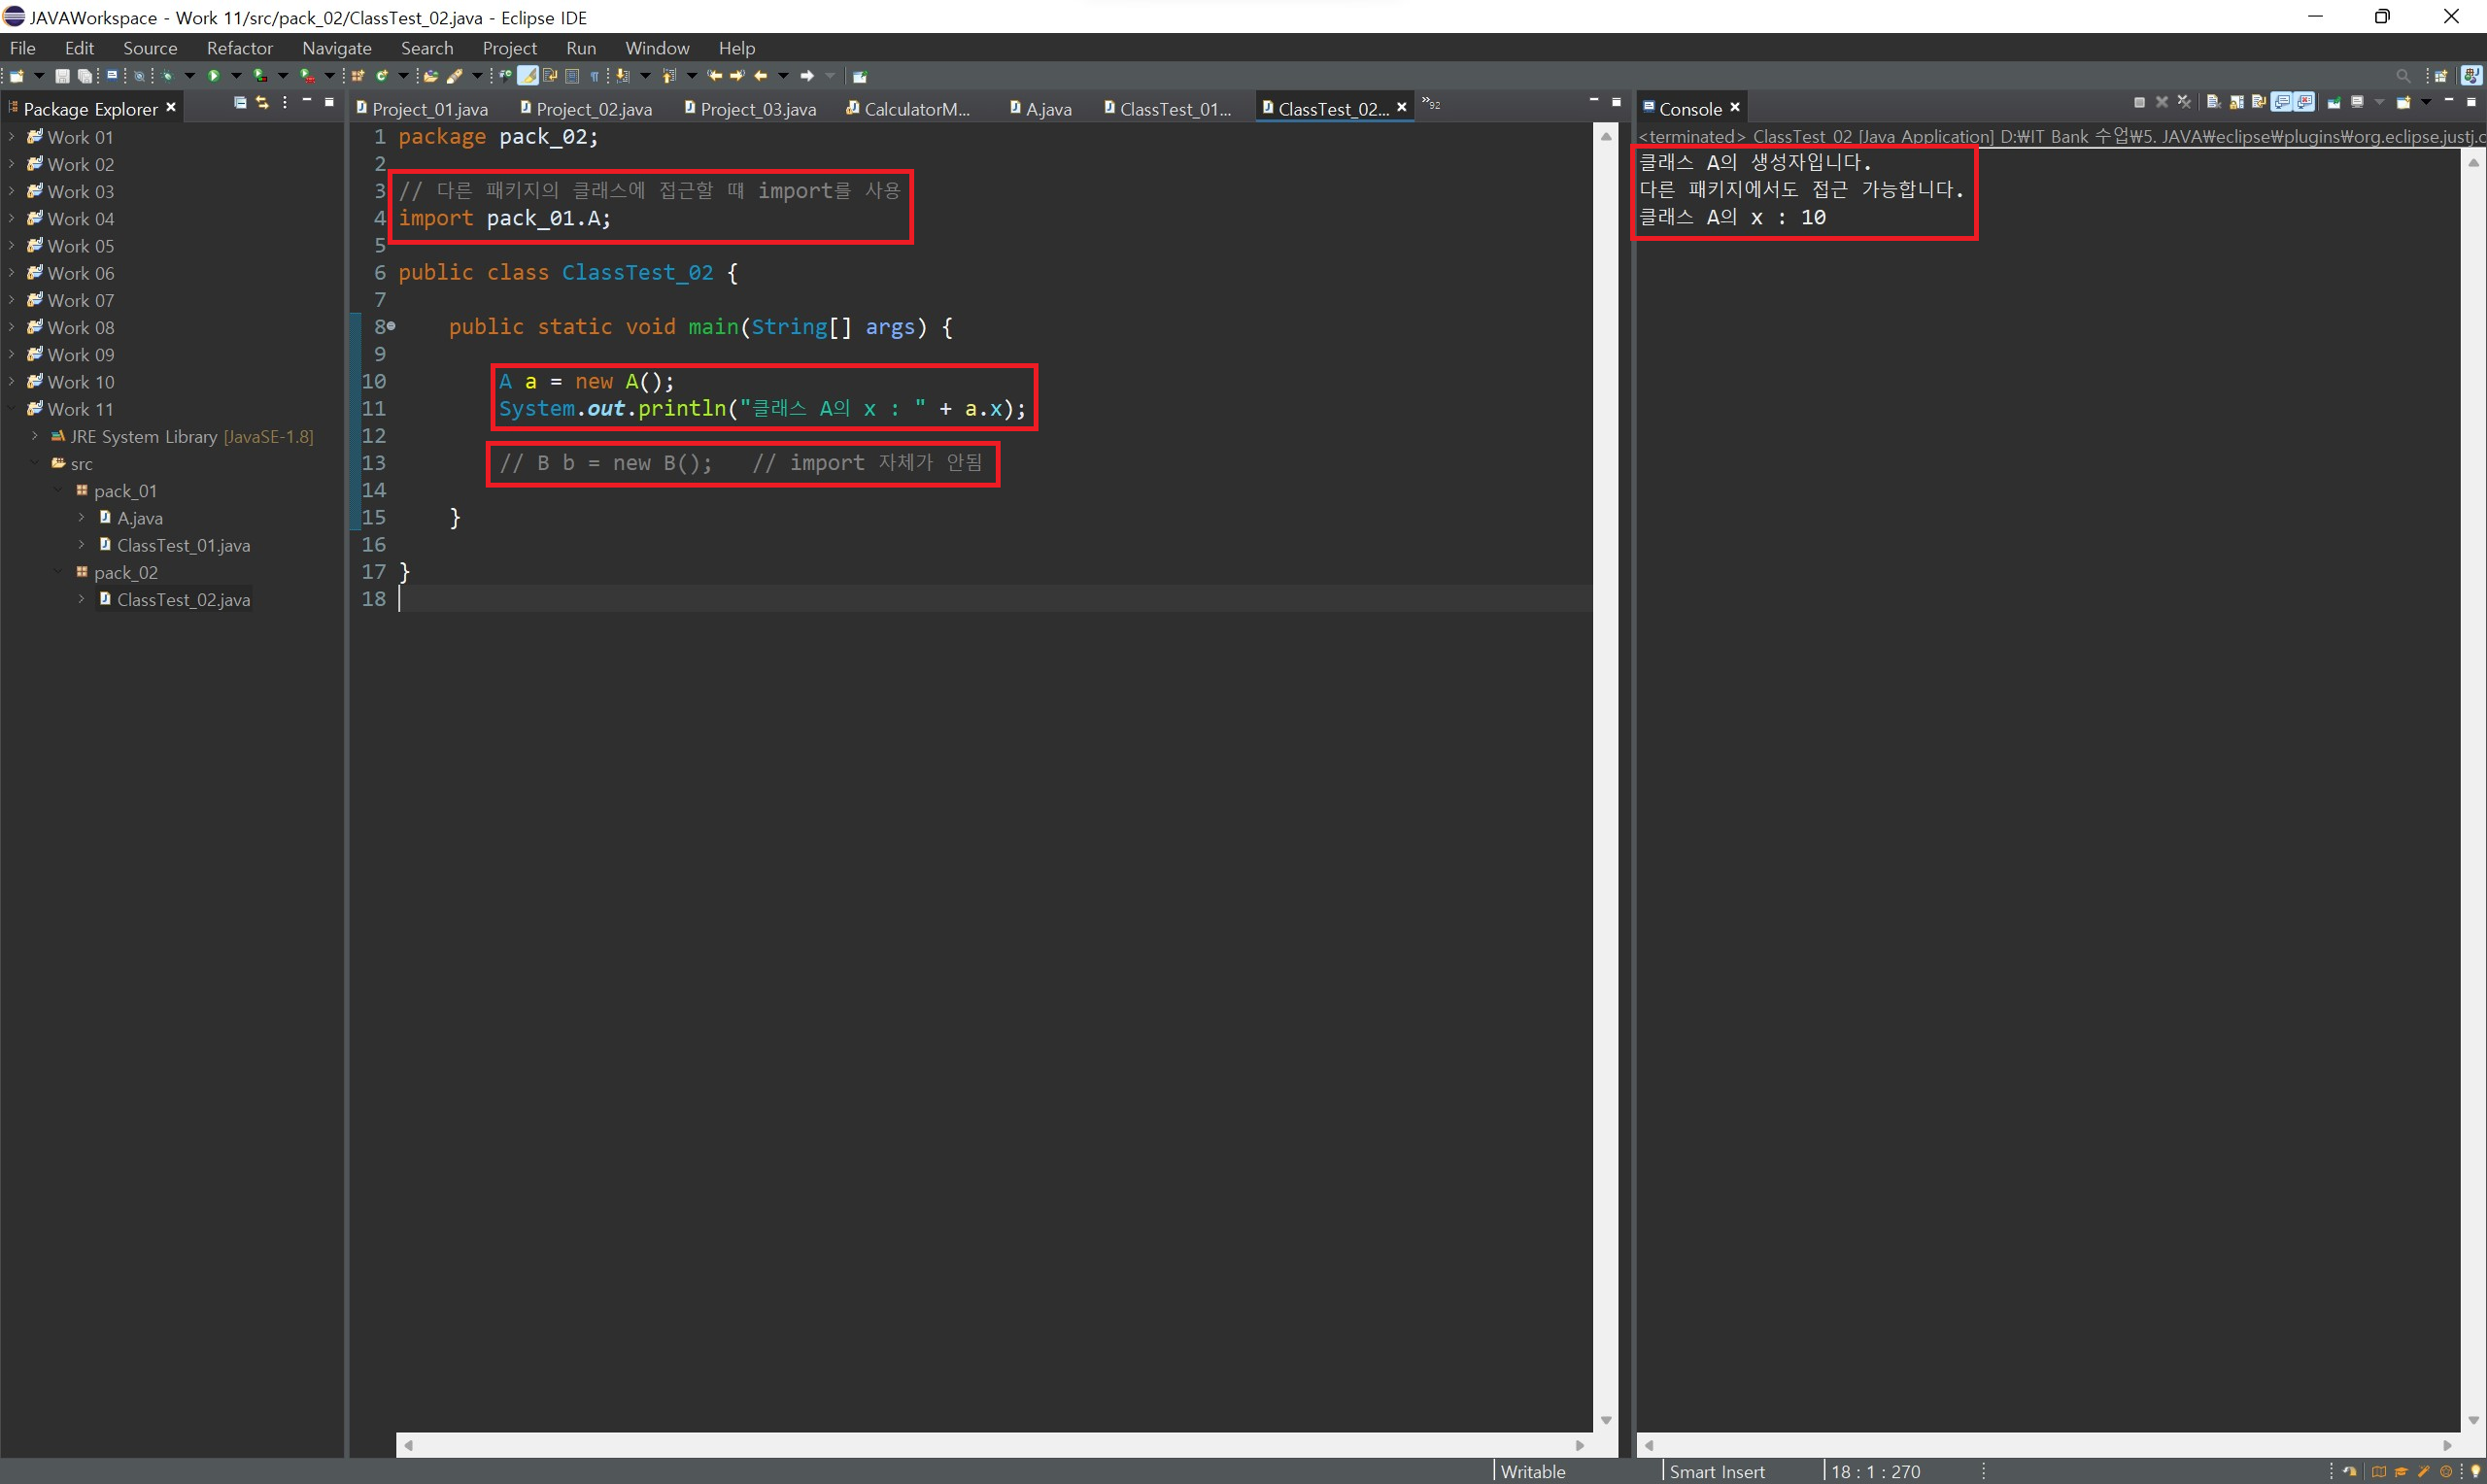Click the green Run button in toolbar
Viewport: 2487px width, 1484px height.
pos(214,76)
